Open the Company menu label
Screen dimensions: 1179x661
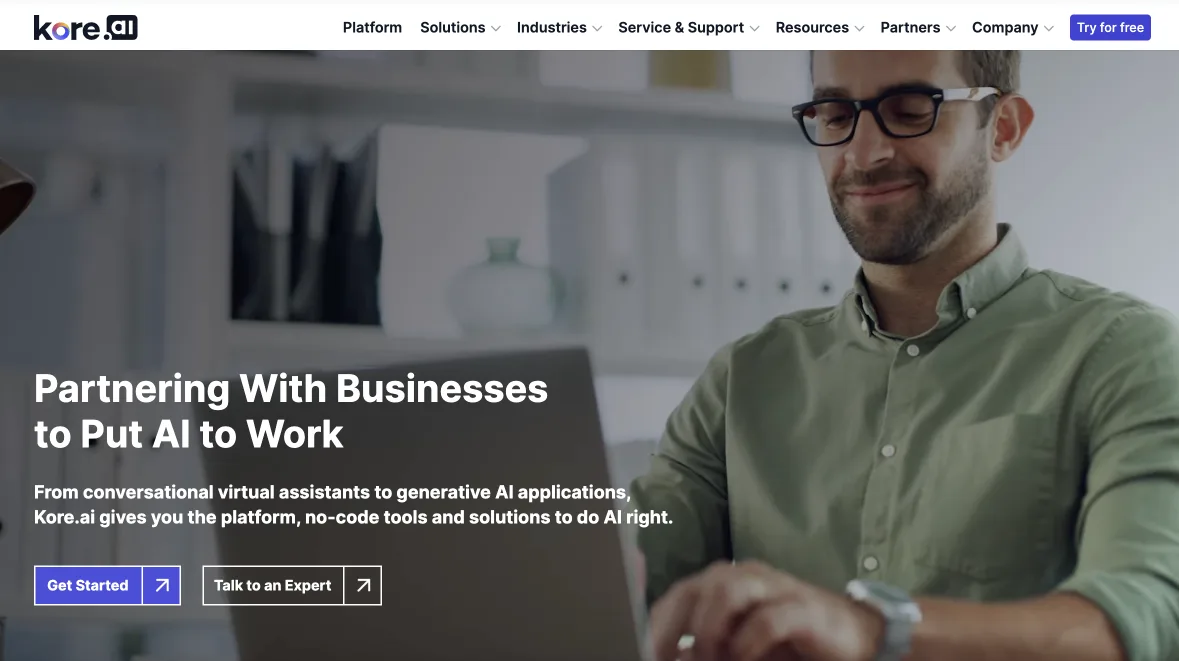click(1005, 28)
